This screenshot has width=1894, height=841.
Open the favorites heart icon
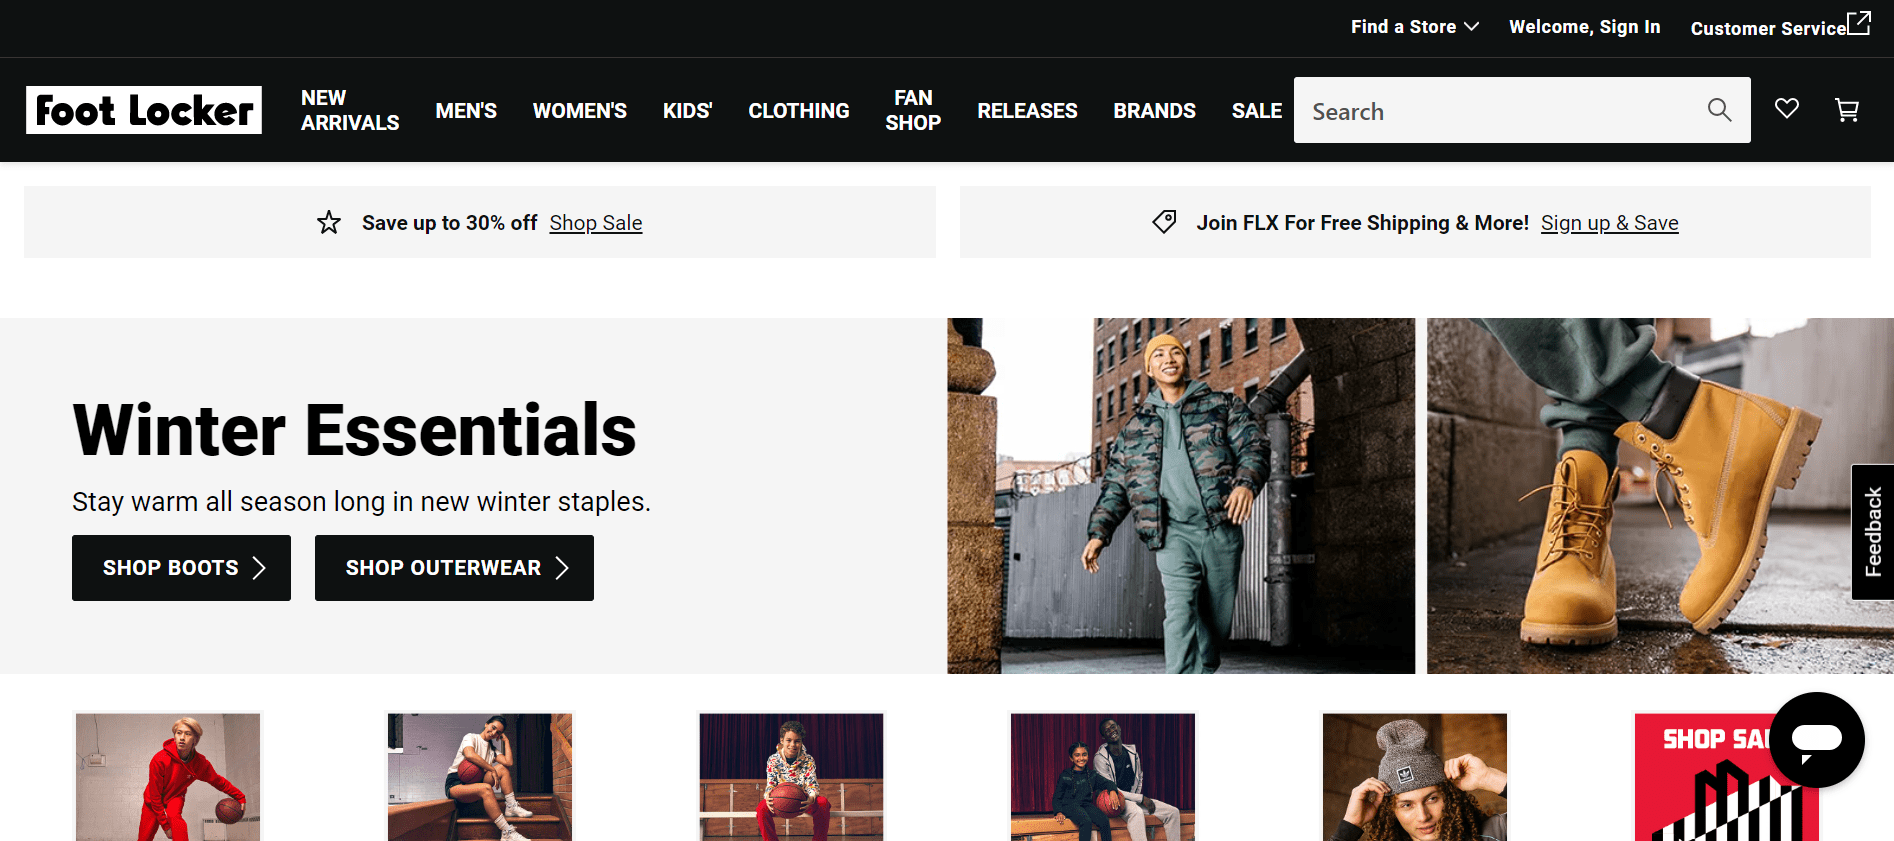[x=1787, y=109]
